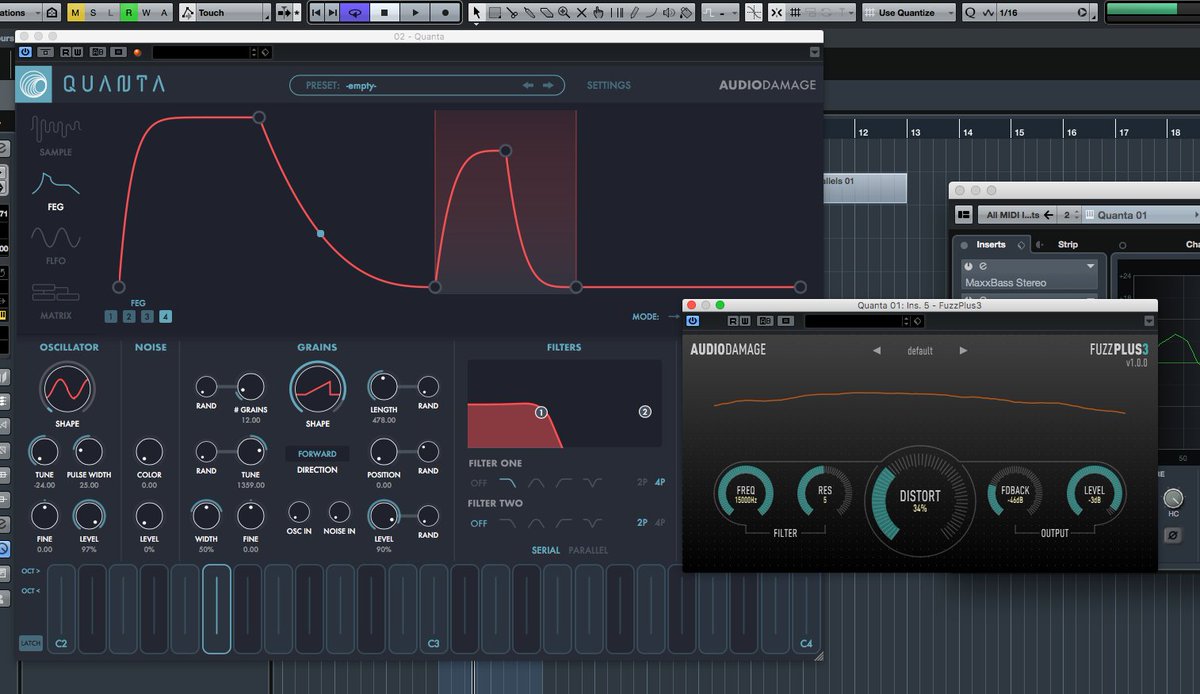This screenshot has height=694, width=1200.
Task: Go to the previous marker in transport
Action: pos(316,13)
